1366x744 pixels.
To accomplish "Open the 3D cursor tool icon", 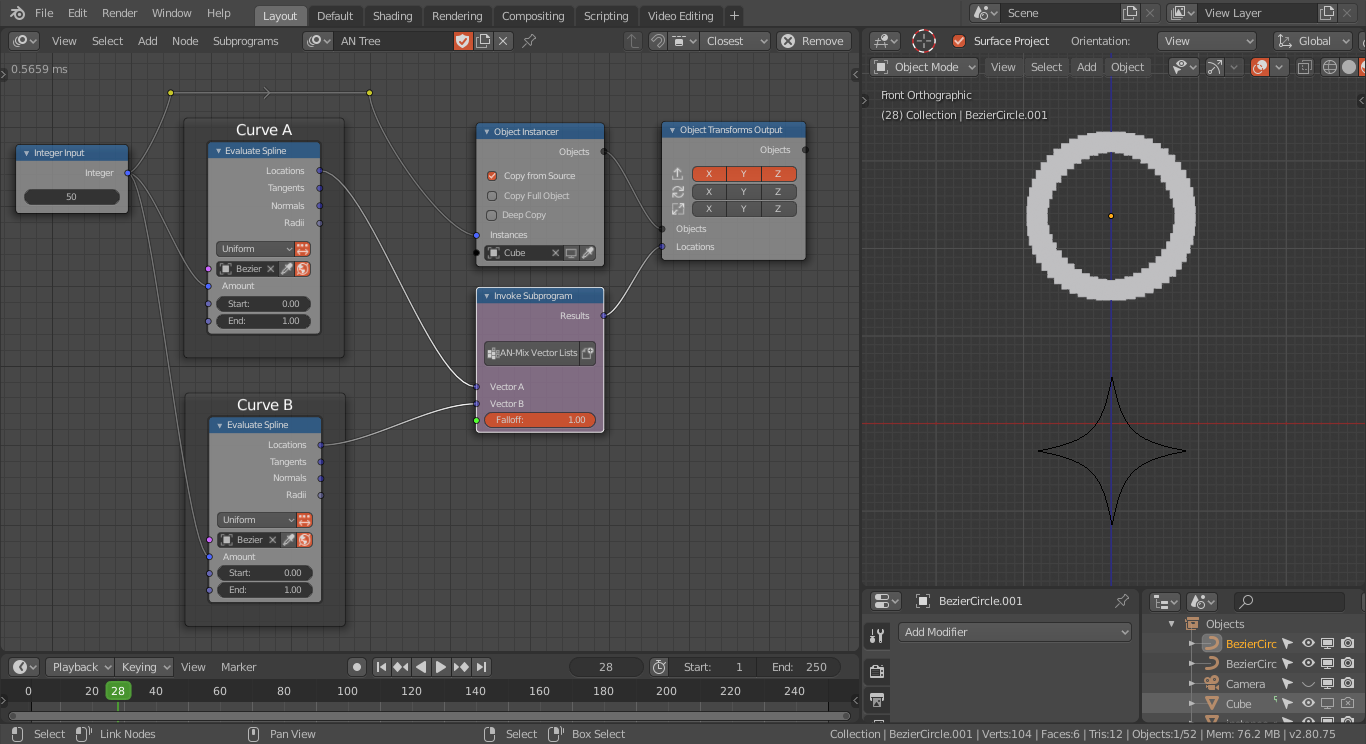I will pyautogui.click(x=924, y=41).
